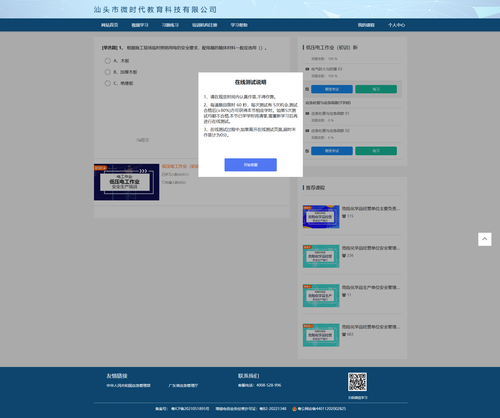500x418 pixels.
Task: Open the fire prevention lesson 03 title
Action: (x=327, y=69)
